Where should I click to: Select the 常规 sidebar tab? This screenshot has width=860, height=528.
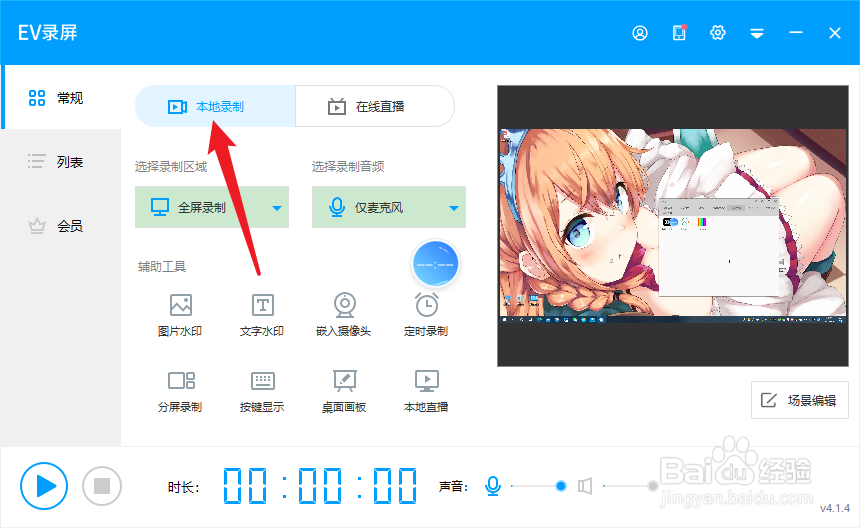pyautogui.click(x=60, y=98)
